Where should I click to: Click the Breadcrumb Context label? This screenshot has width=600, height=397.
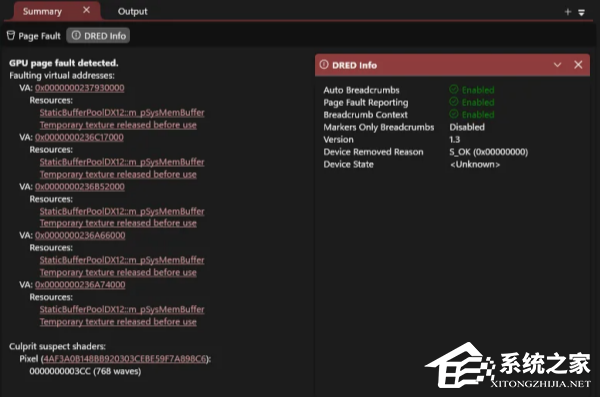pyautogui.click(x=365, y=115)
